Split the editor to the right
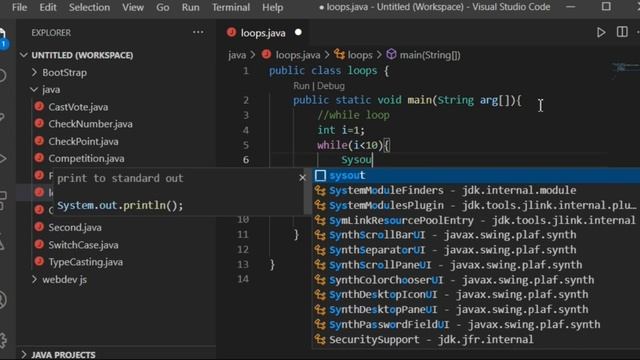The image size is (640, 360). coord(622,32)
